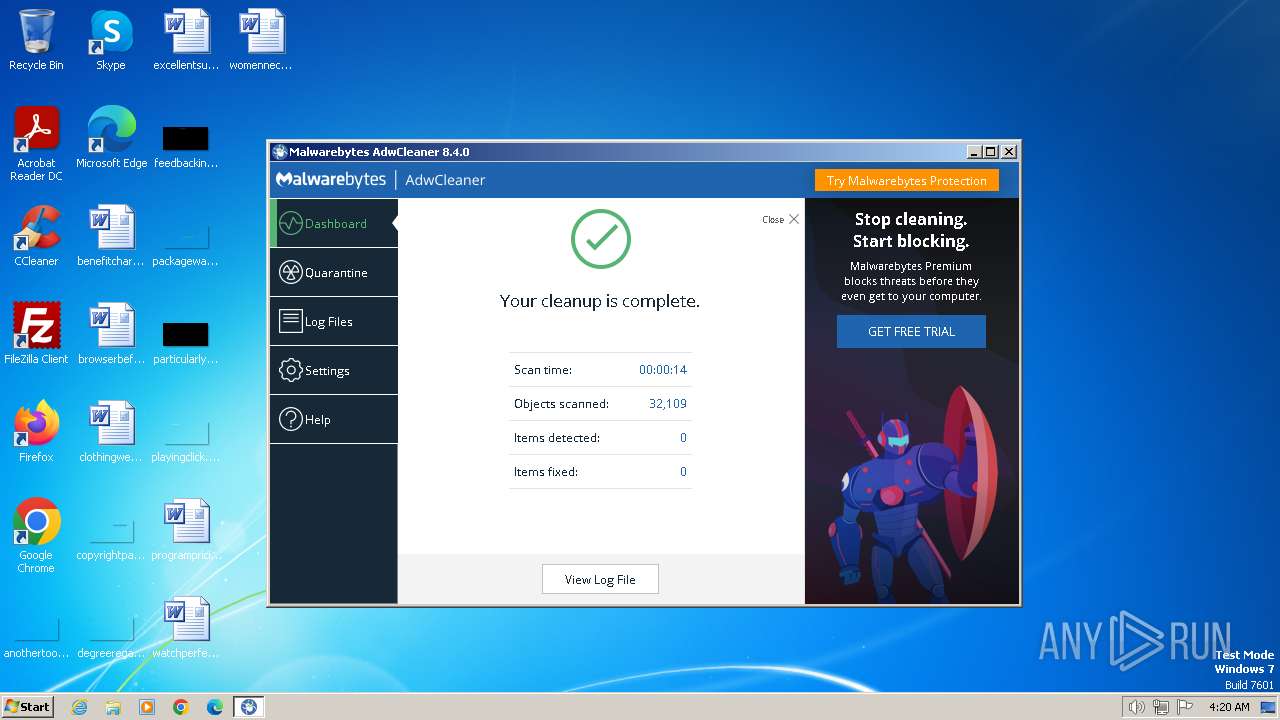Click the Items fixed count

click(683, 472)
